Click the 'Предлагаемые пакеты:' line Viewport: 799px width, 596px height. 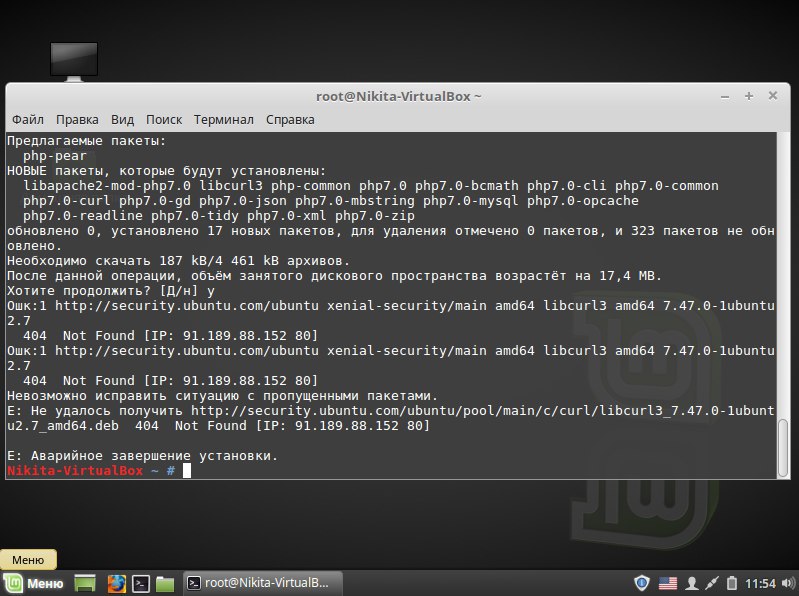point(87,141)
